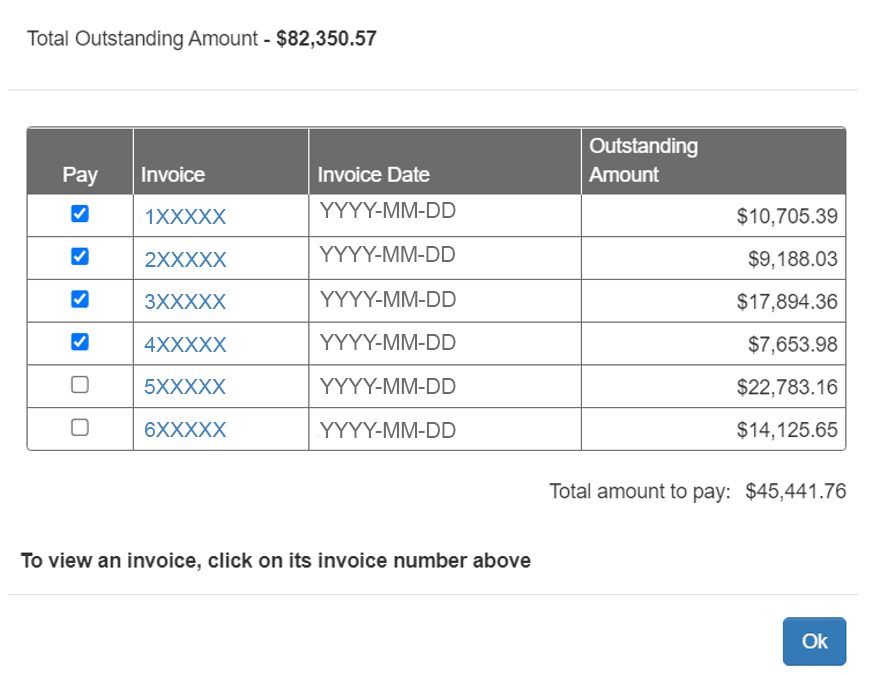This screenshot has width=873, height=675.
Task: Open invoice 6XXXXX
Action: pyautogui.click(x=185, y=429)
